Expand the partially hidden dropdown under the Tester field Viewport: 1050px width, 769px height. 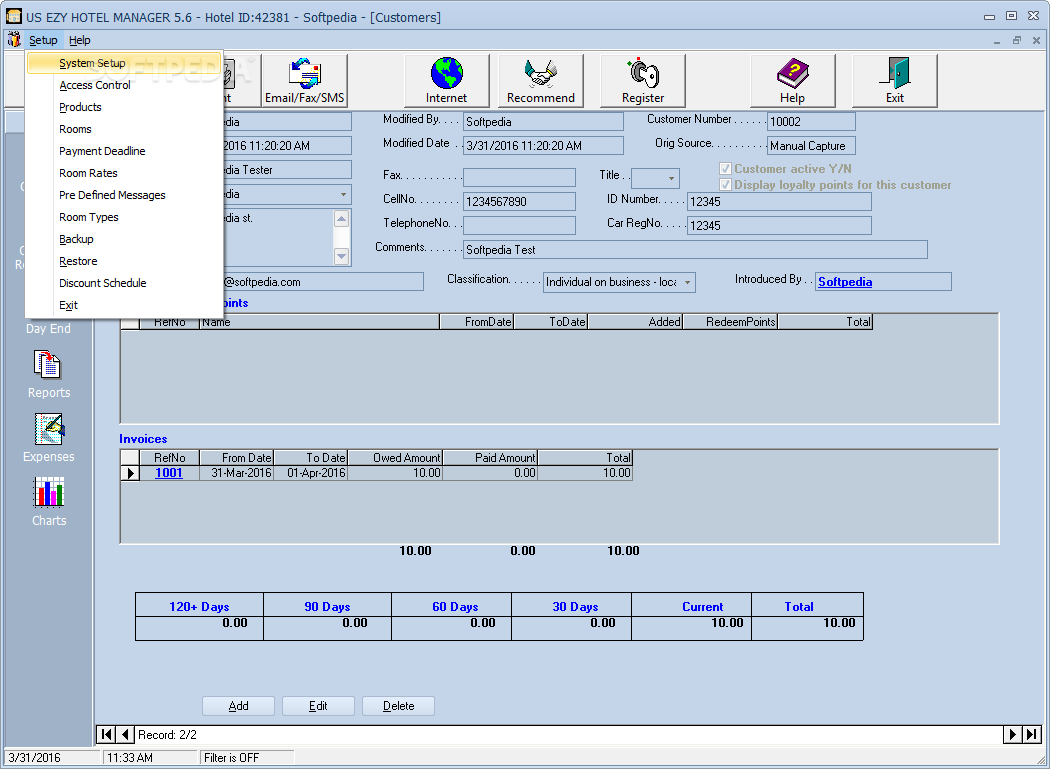344,194
